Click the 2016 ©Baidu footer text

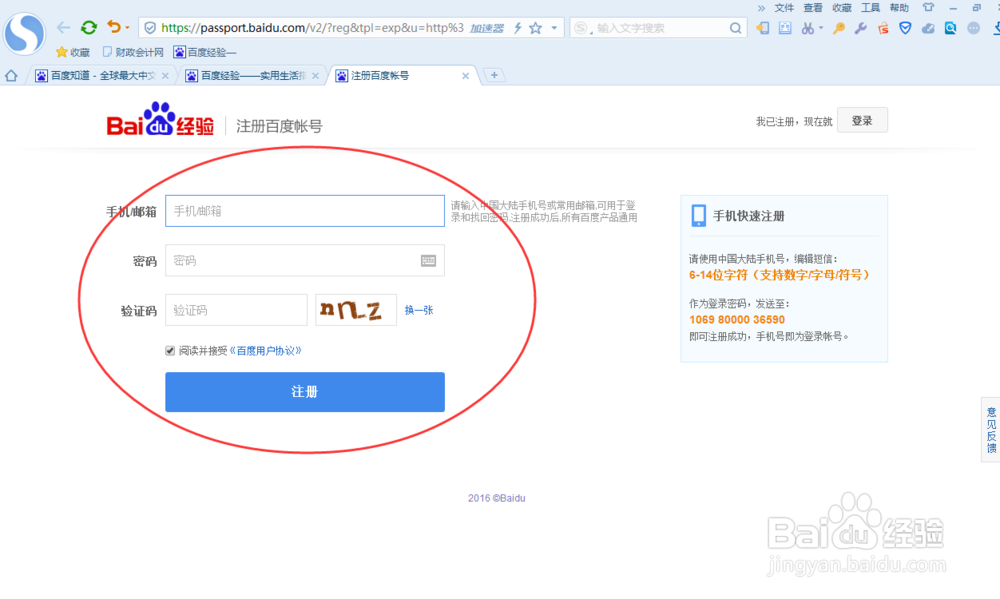tap(497, 498)
